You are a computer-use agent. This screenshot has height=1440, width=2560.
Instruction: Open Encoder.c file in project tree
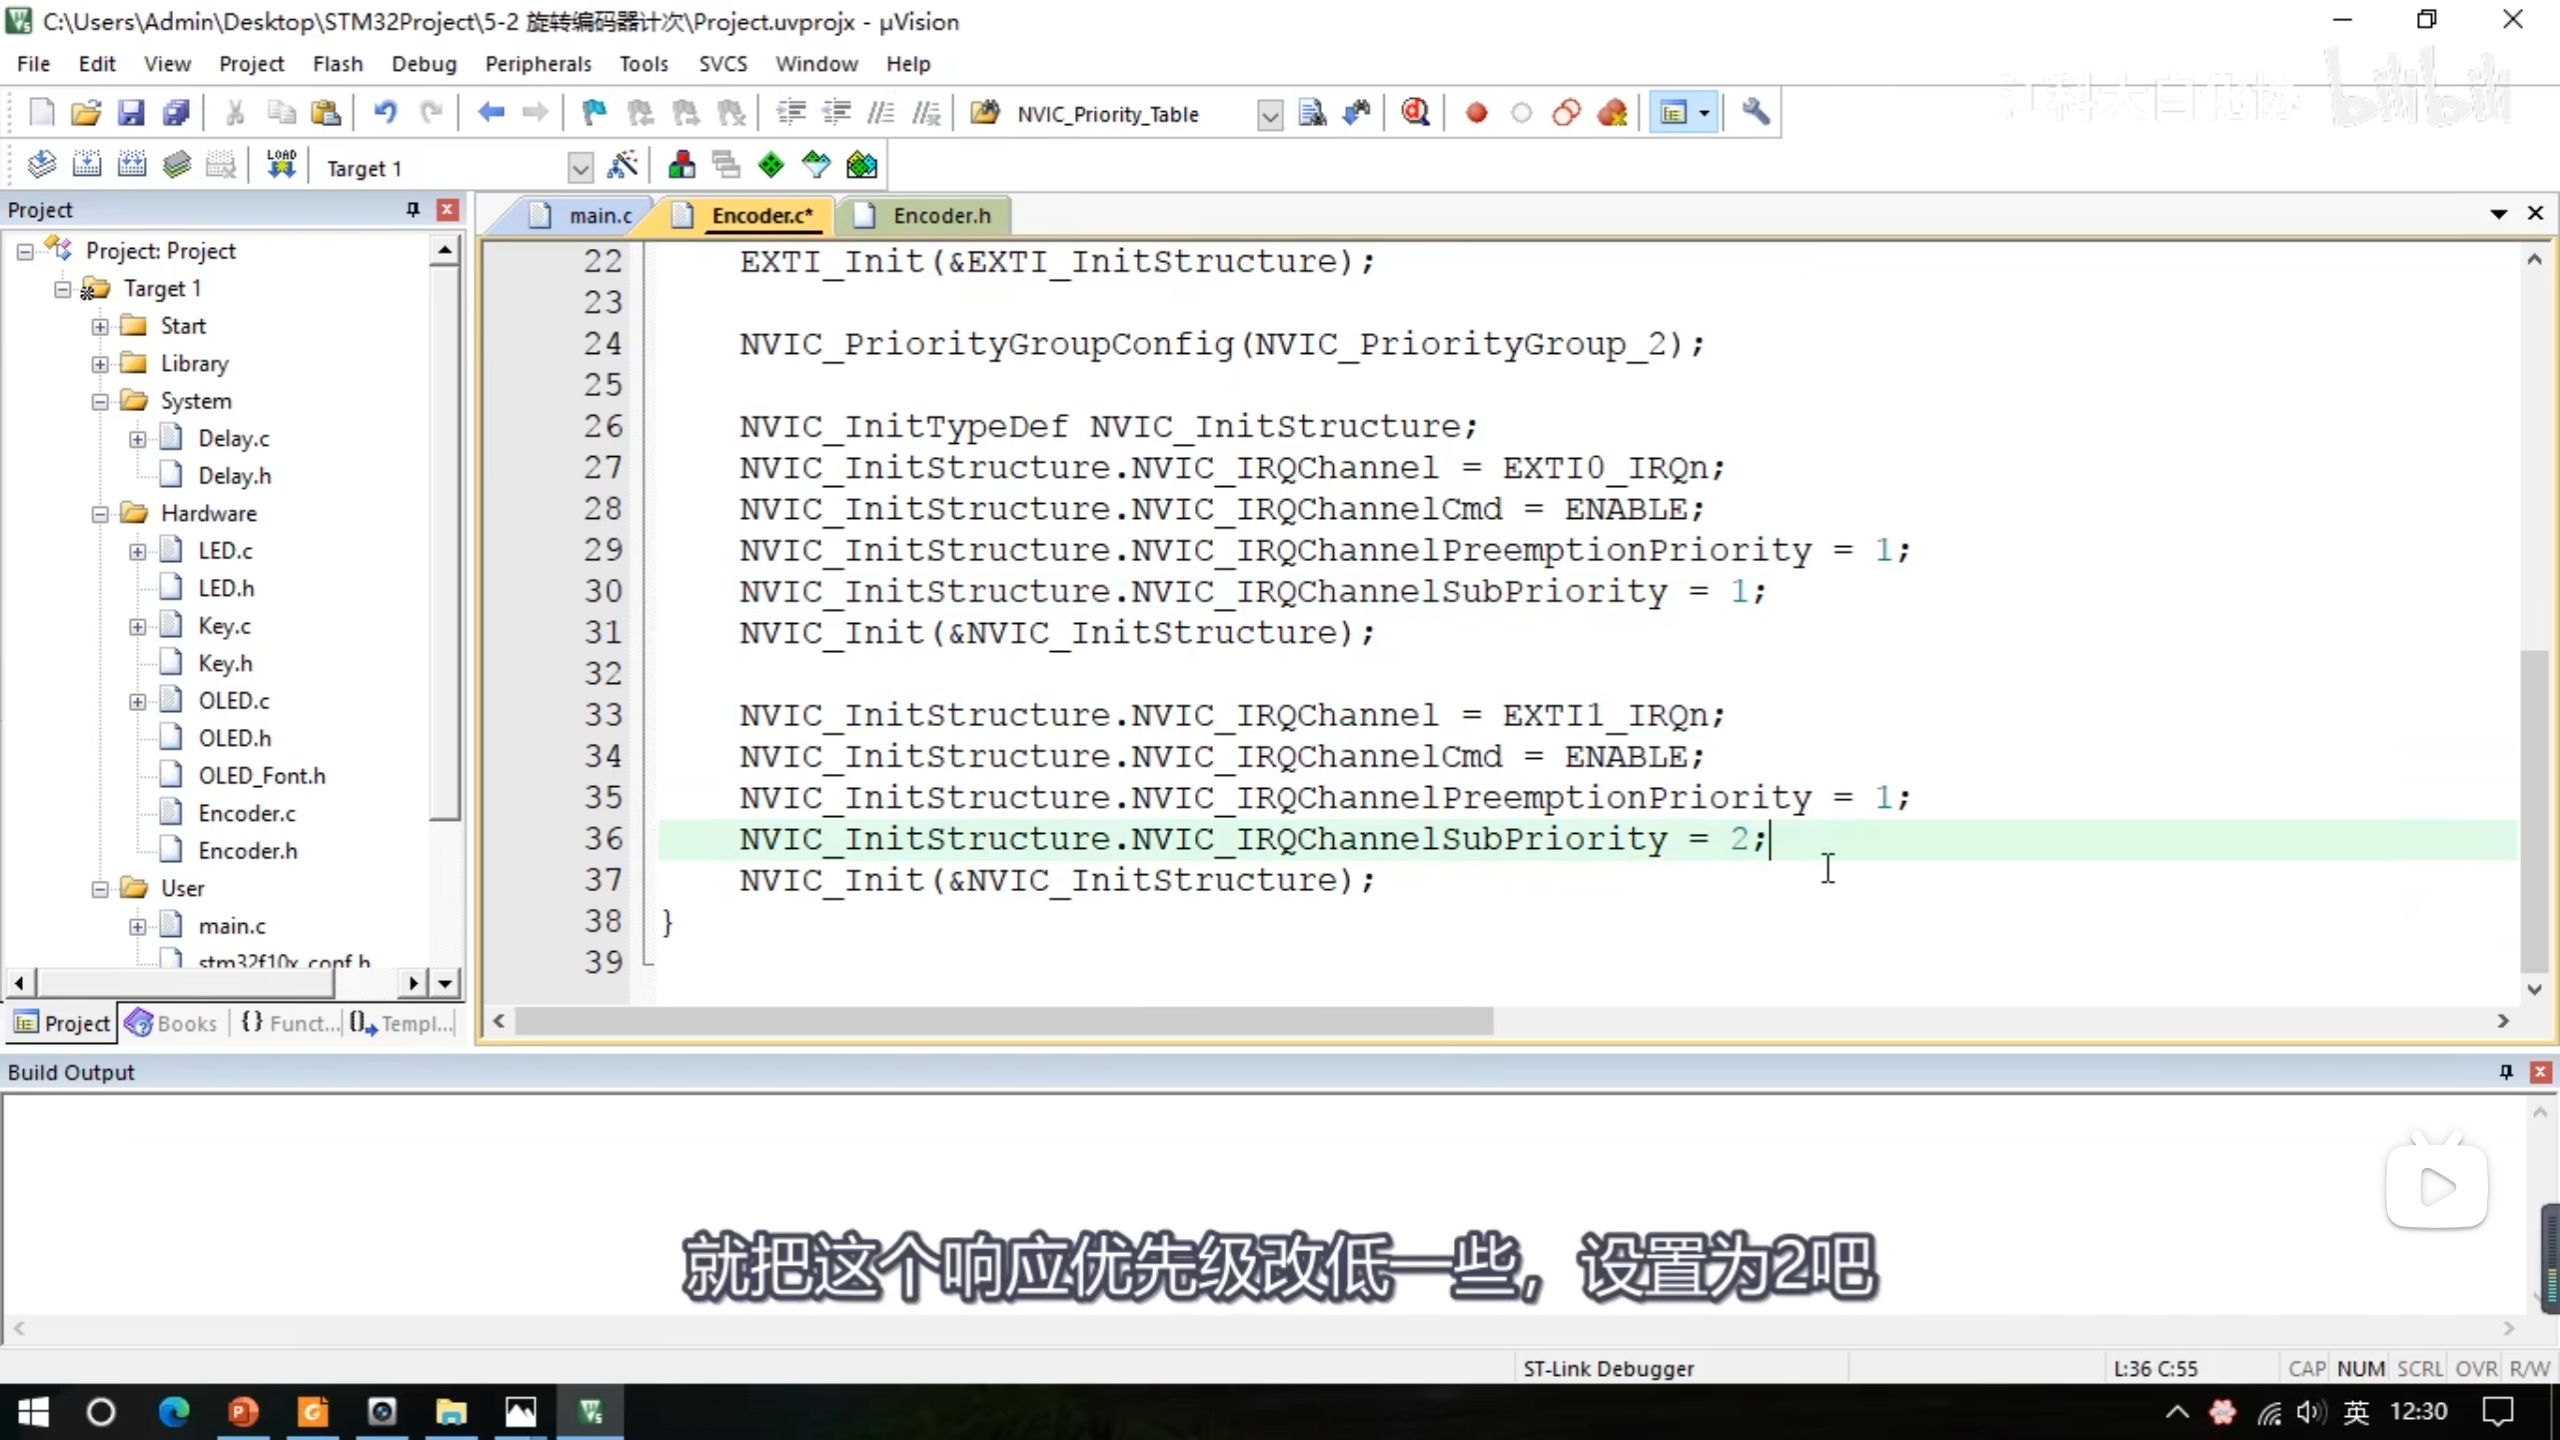(246, 813)
